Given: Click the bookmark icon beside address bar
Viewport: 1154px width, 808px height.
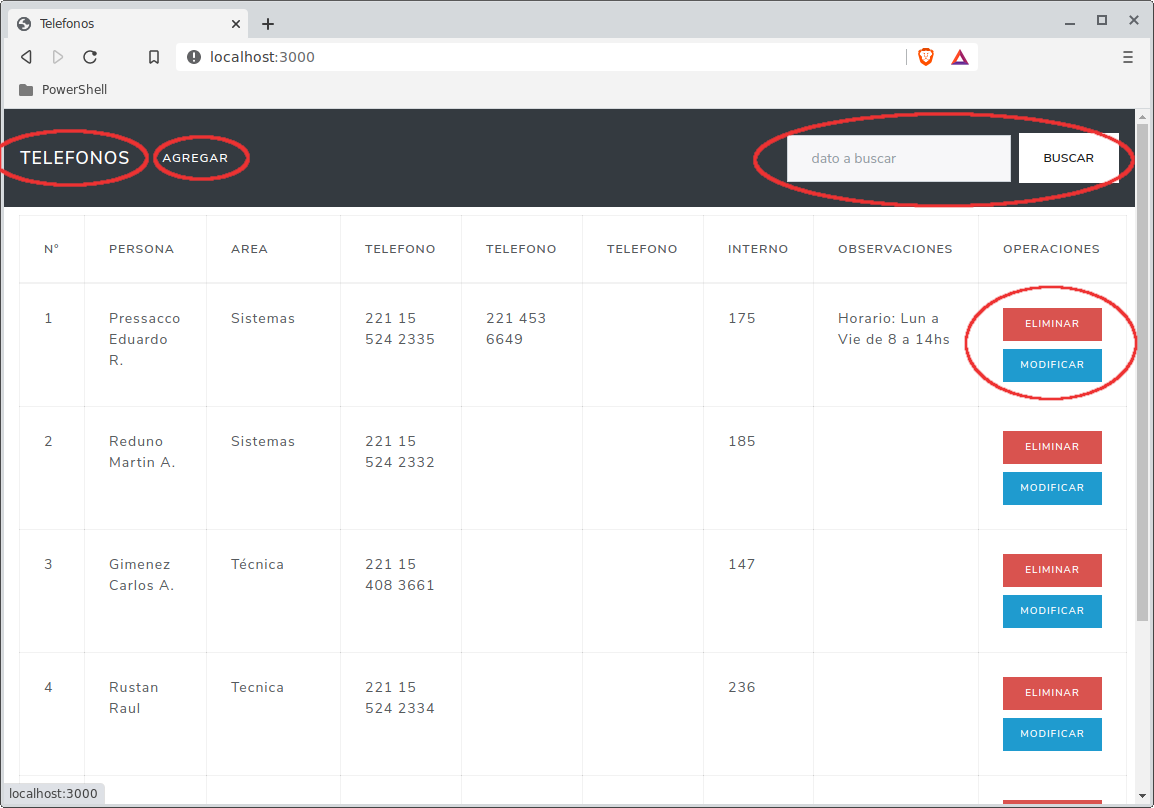Looking at the screenshot, I should pyautogui.click(x=154, y=57).
